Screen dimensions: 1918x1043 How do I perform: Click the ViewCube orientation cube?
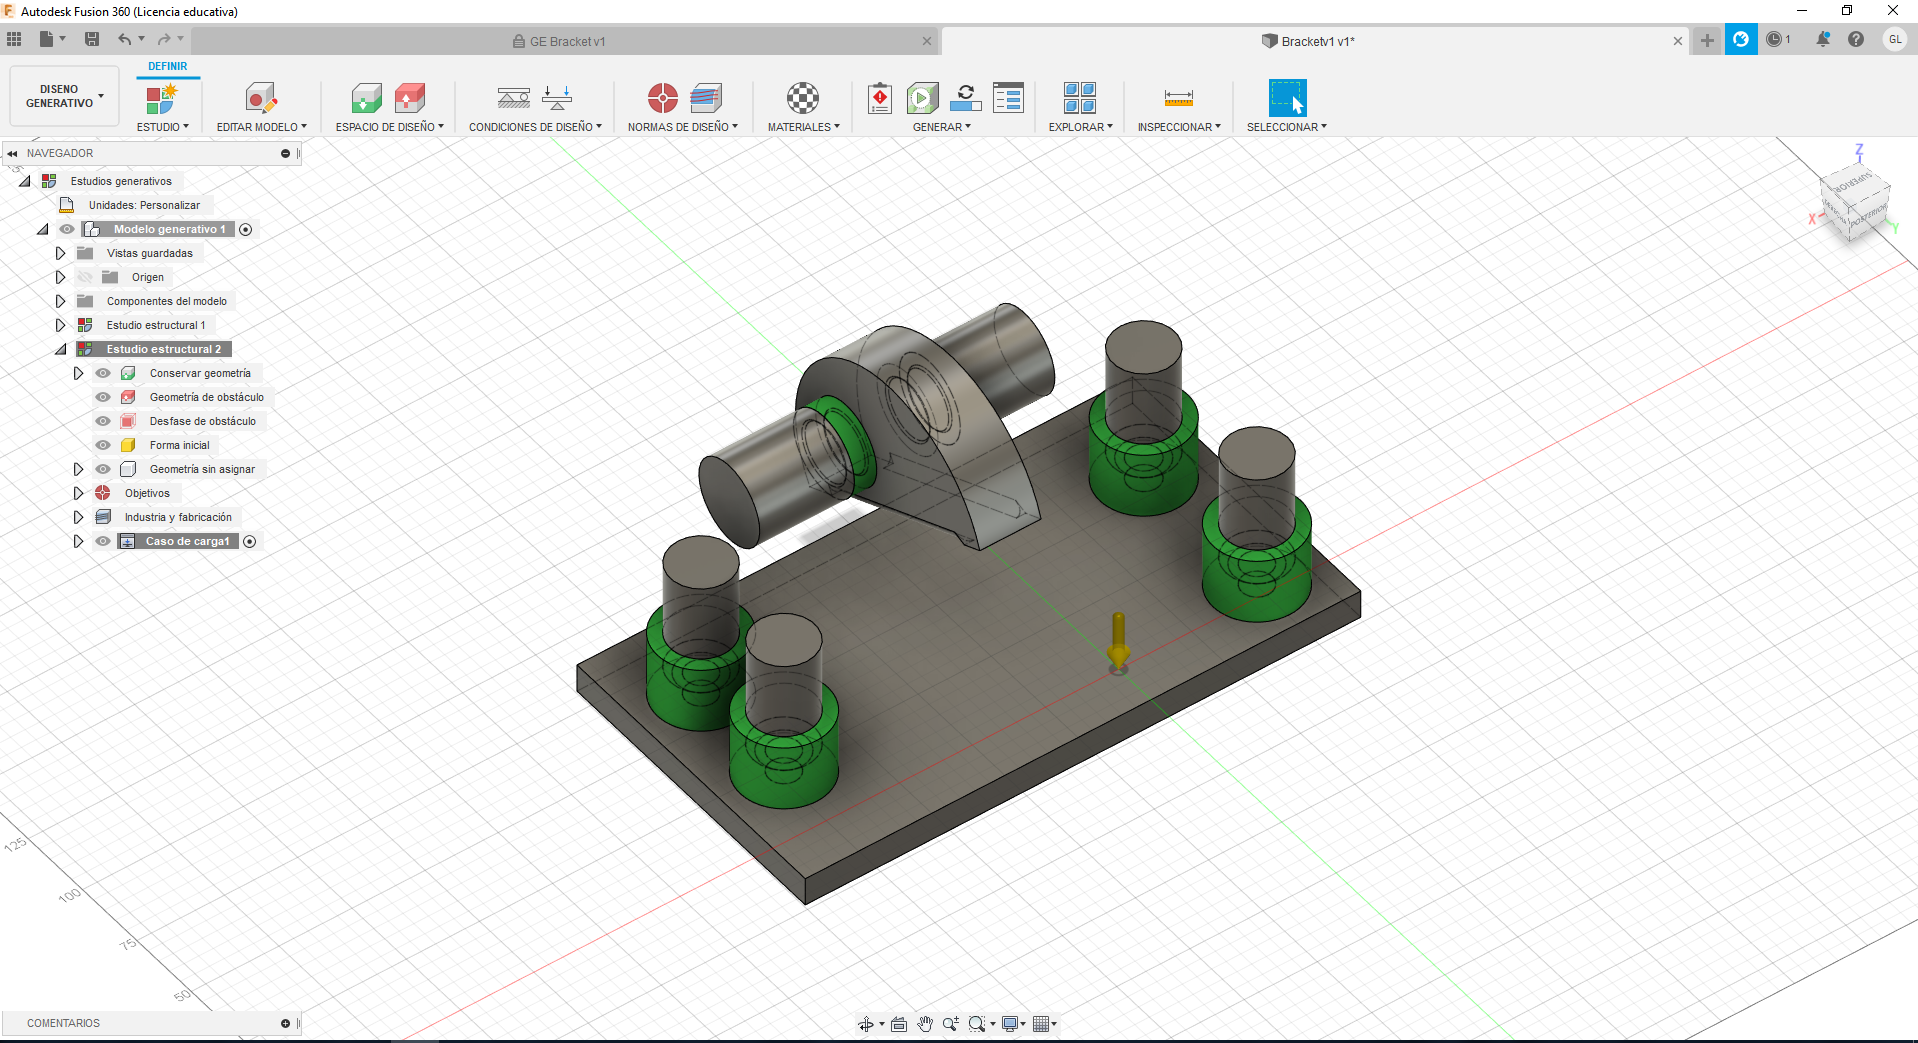click(1853, 201)
